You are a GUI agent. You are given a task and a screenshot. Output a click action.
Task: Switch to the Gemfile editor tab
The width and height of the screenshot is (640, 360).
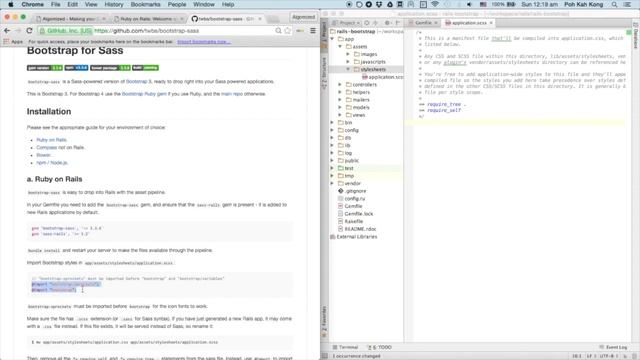tap(423, 23)
